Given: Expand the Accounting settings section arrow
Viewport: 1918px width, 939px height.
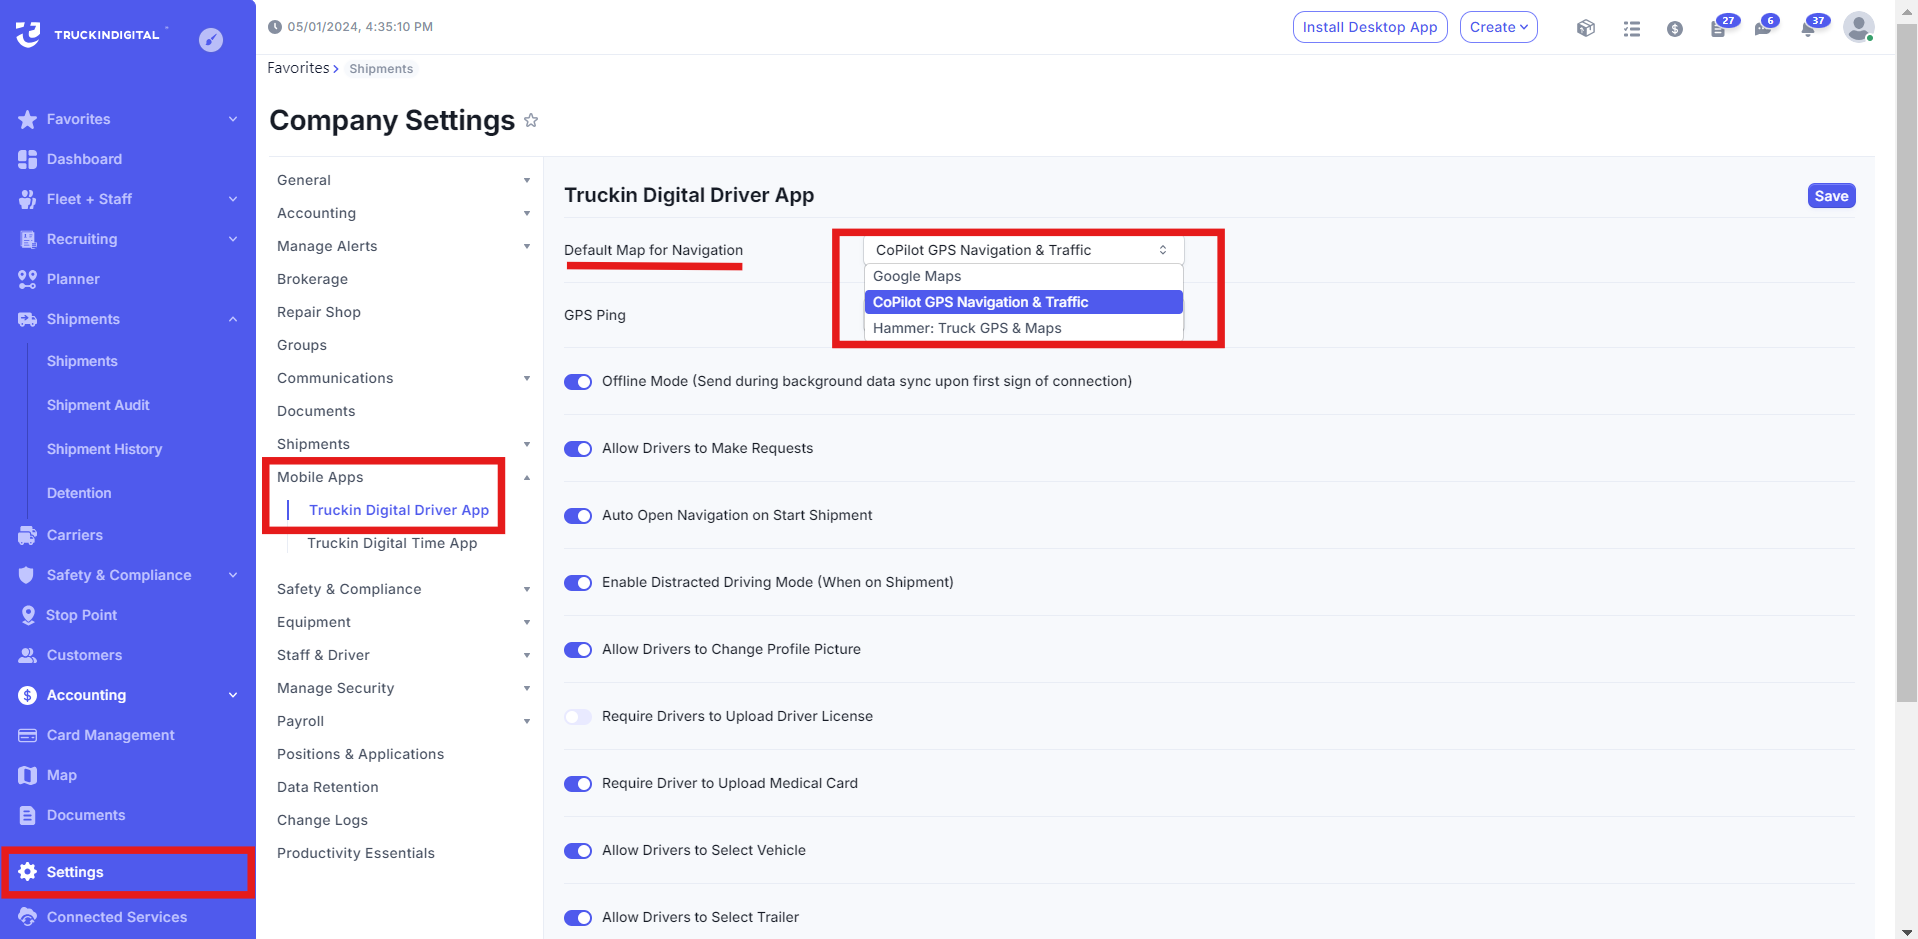Looking at the screenshot, I should pos(527,213).
